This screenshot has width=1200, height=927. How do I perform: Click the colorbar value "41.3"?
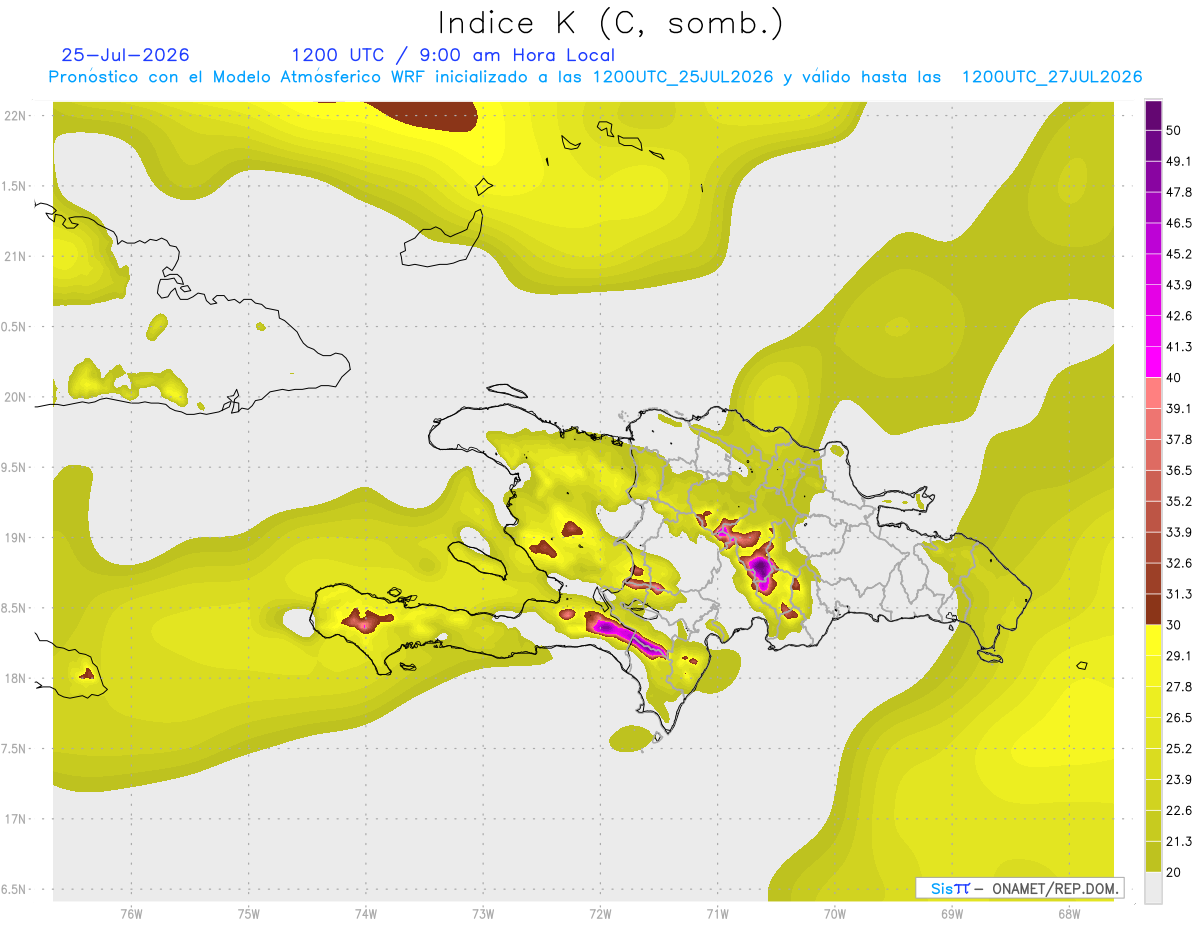point(1179,347)
